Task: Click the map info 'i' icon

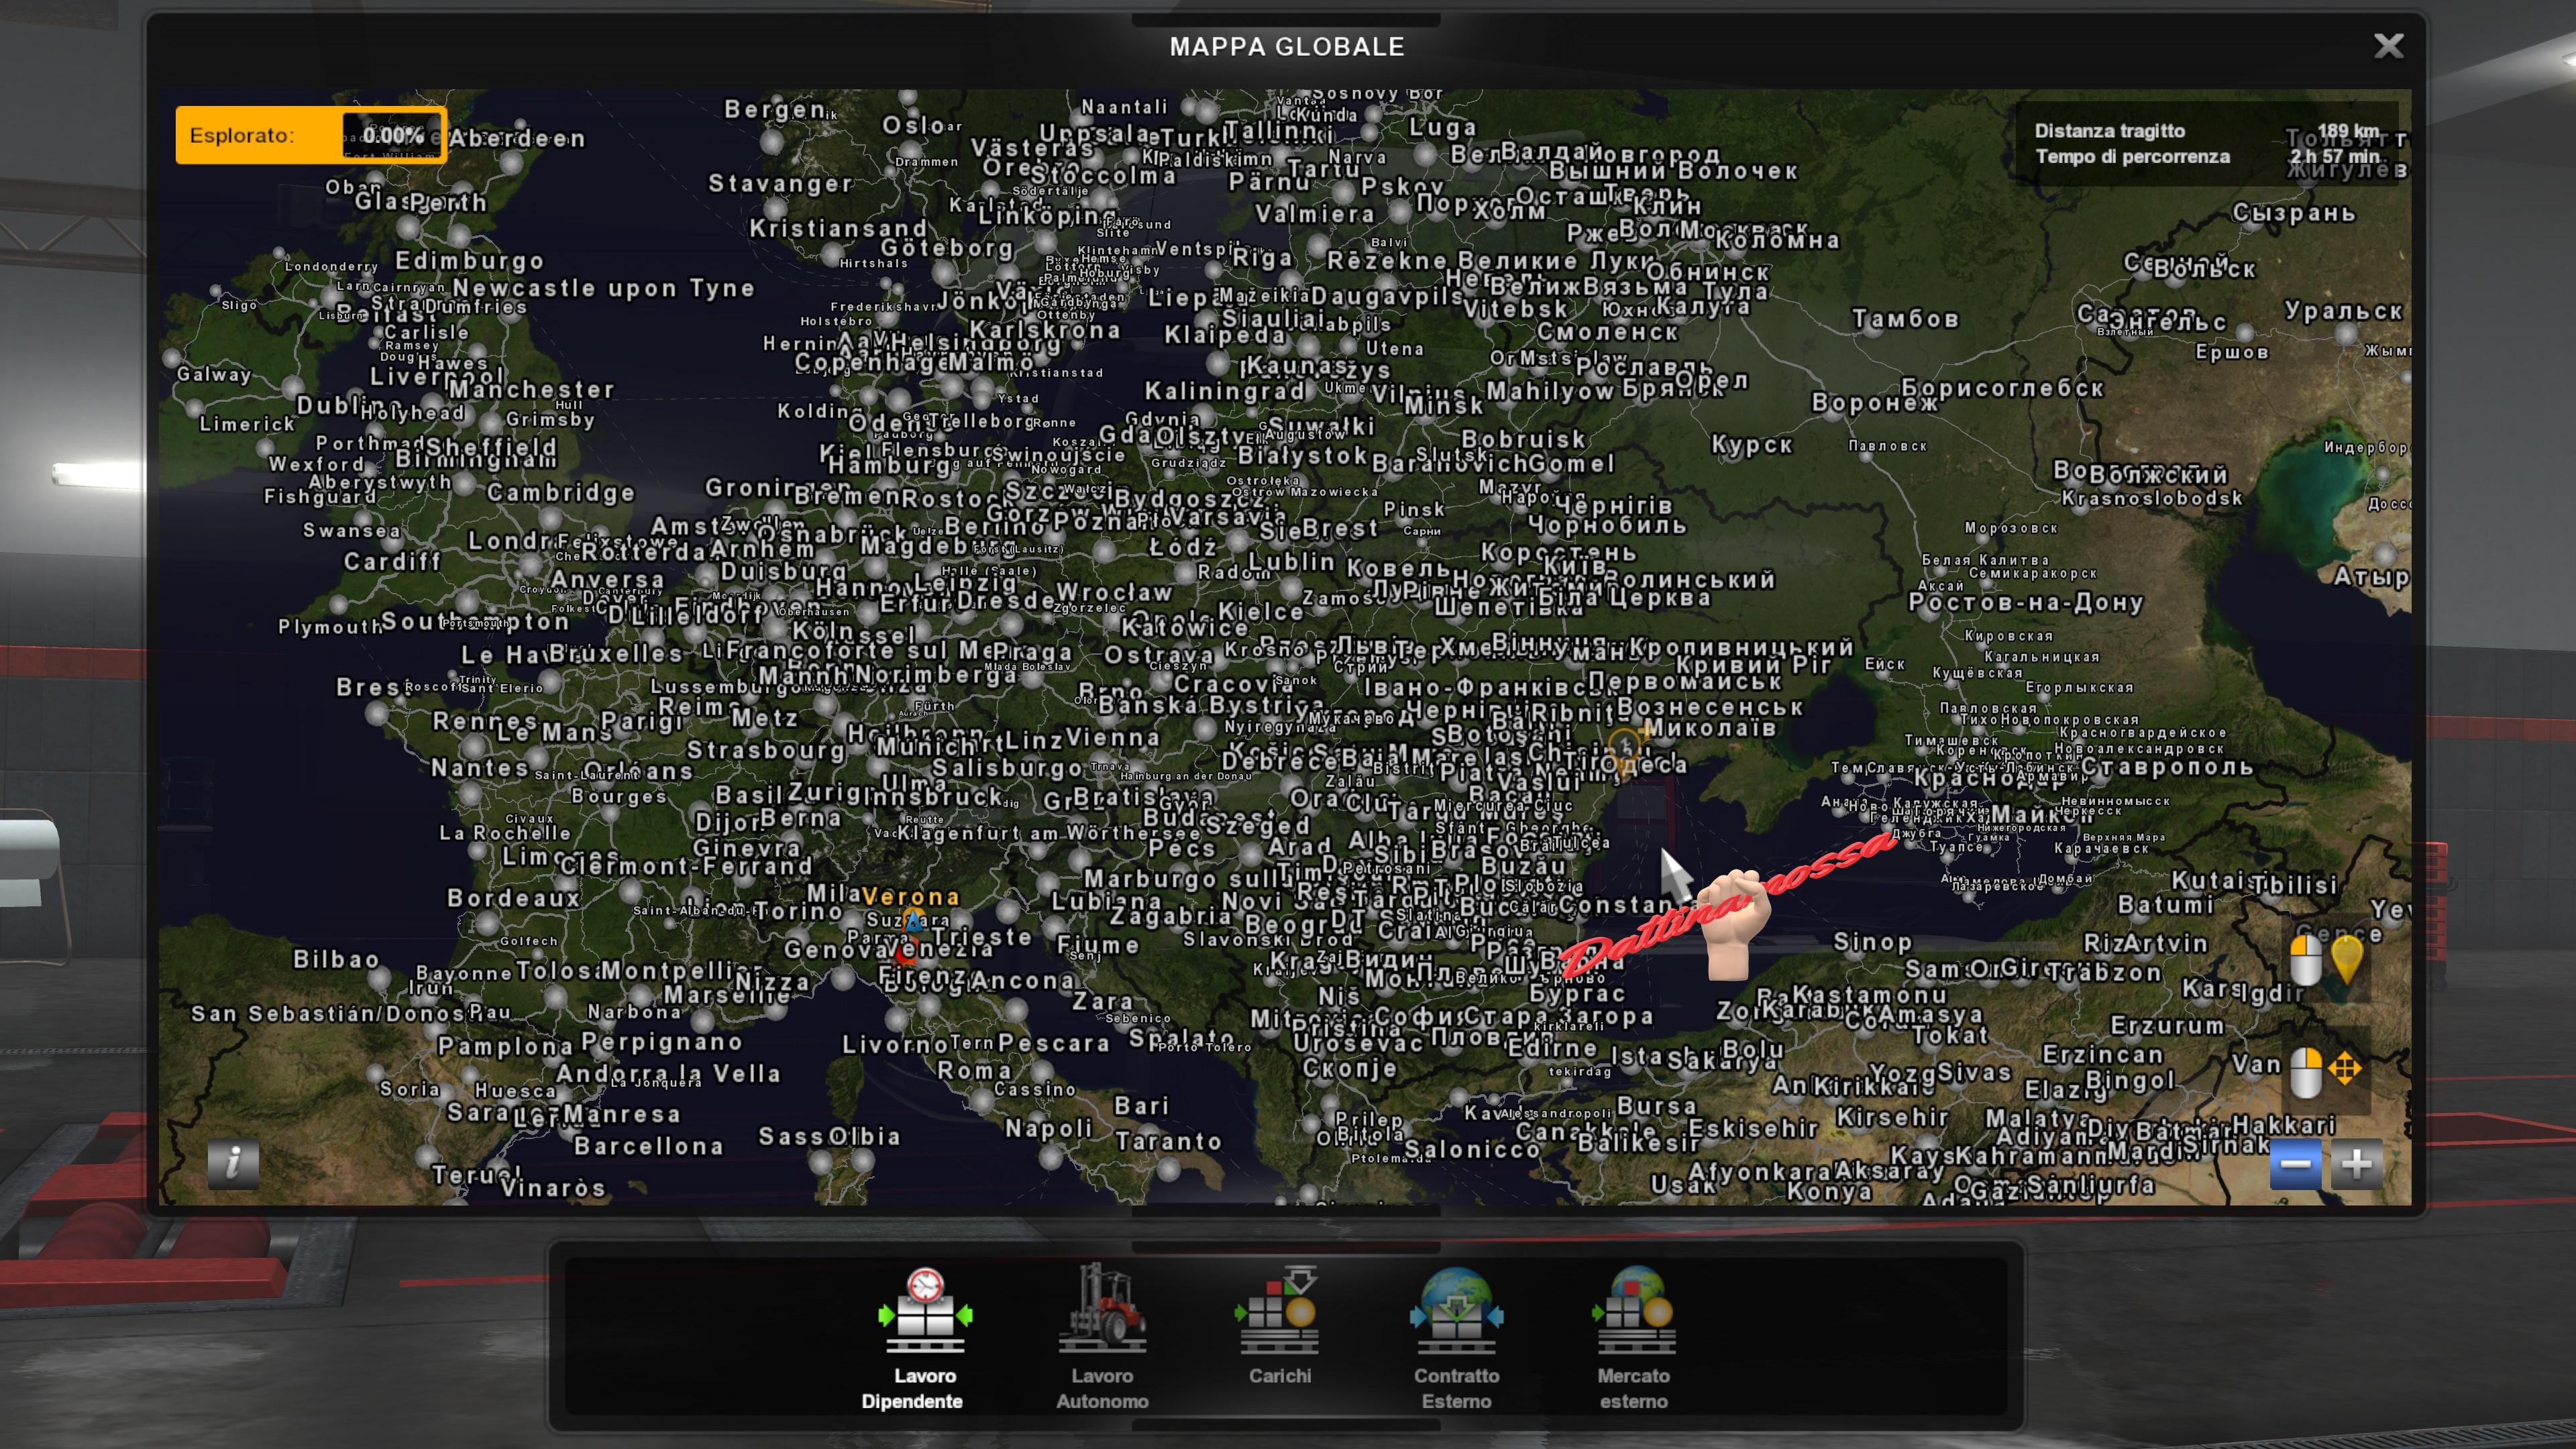Action: click(x=233, y=1163)
